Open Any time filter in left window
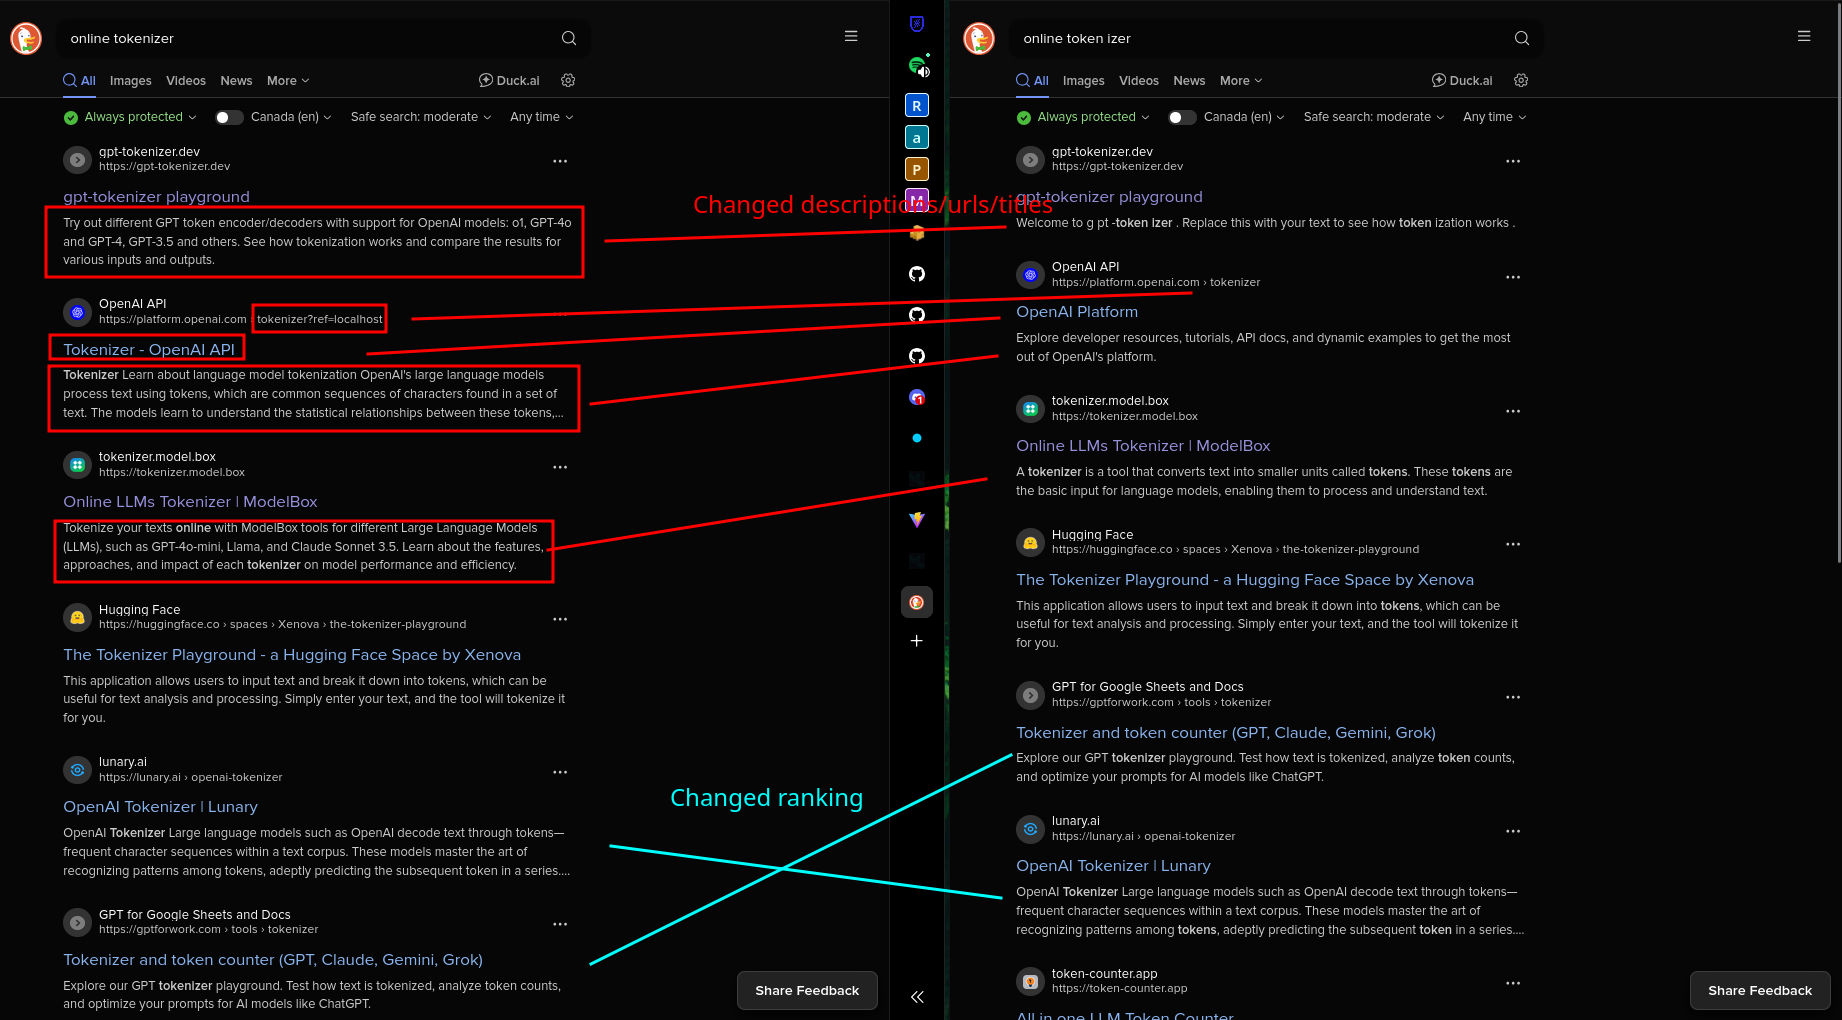Viewport: 1842px width, 1020px height. click(542, 117)
